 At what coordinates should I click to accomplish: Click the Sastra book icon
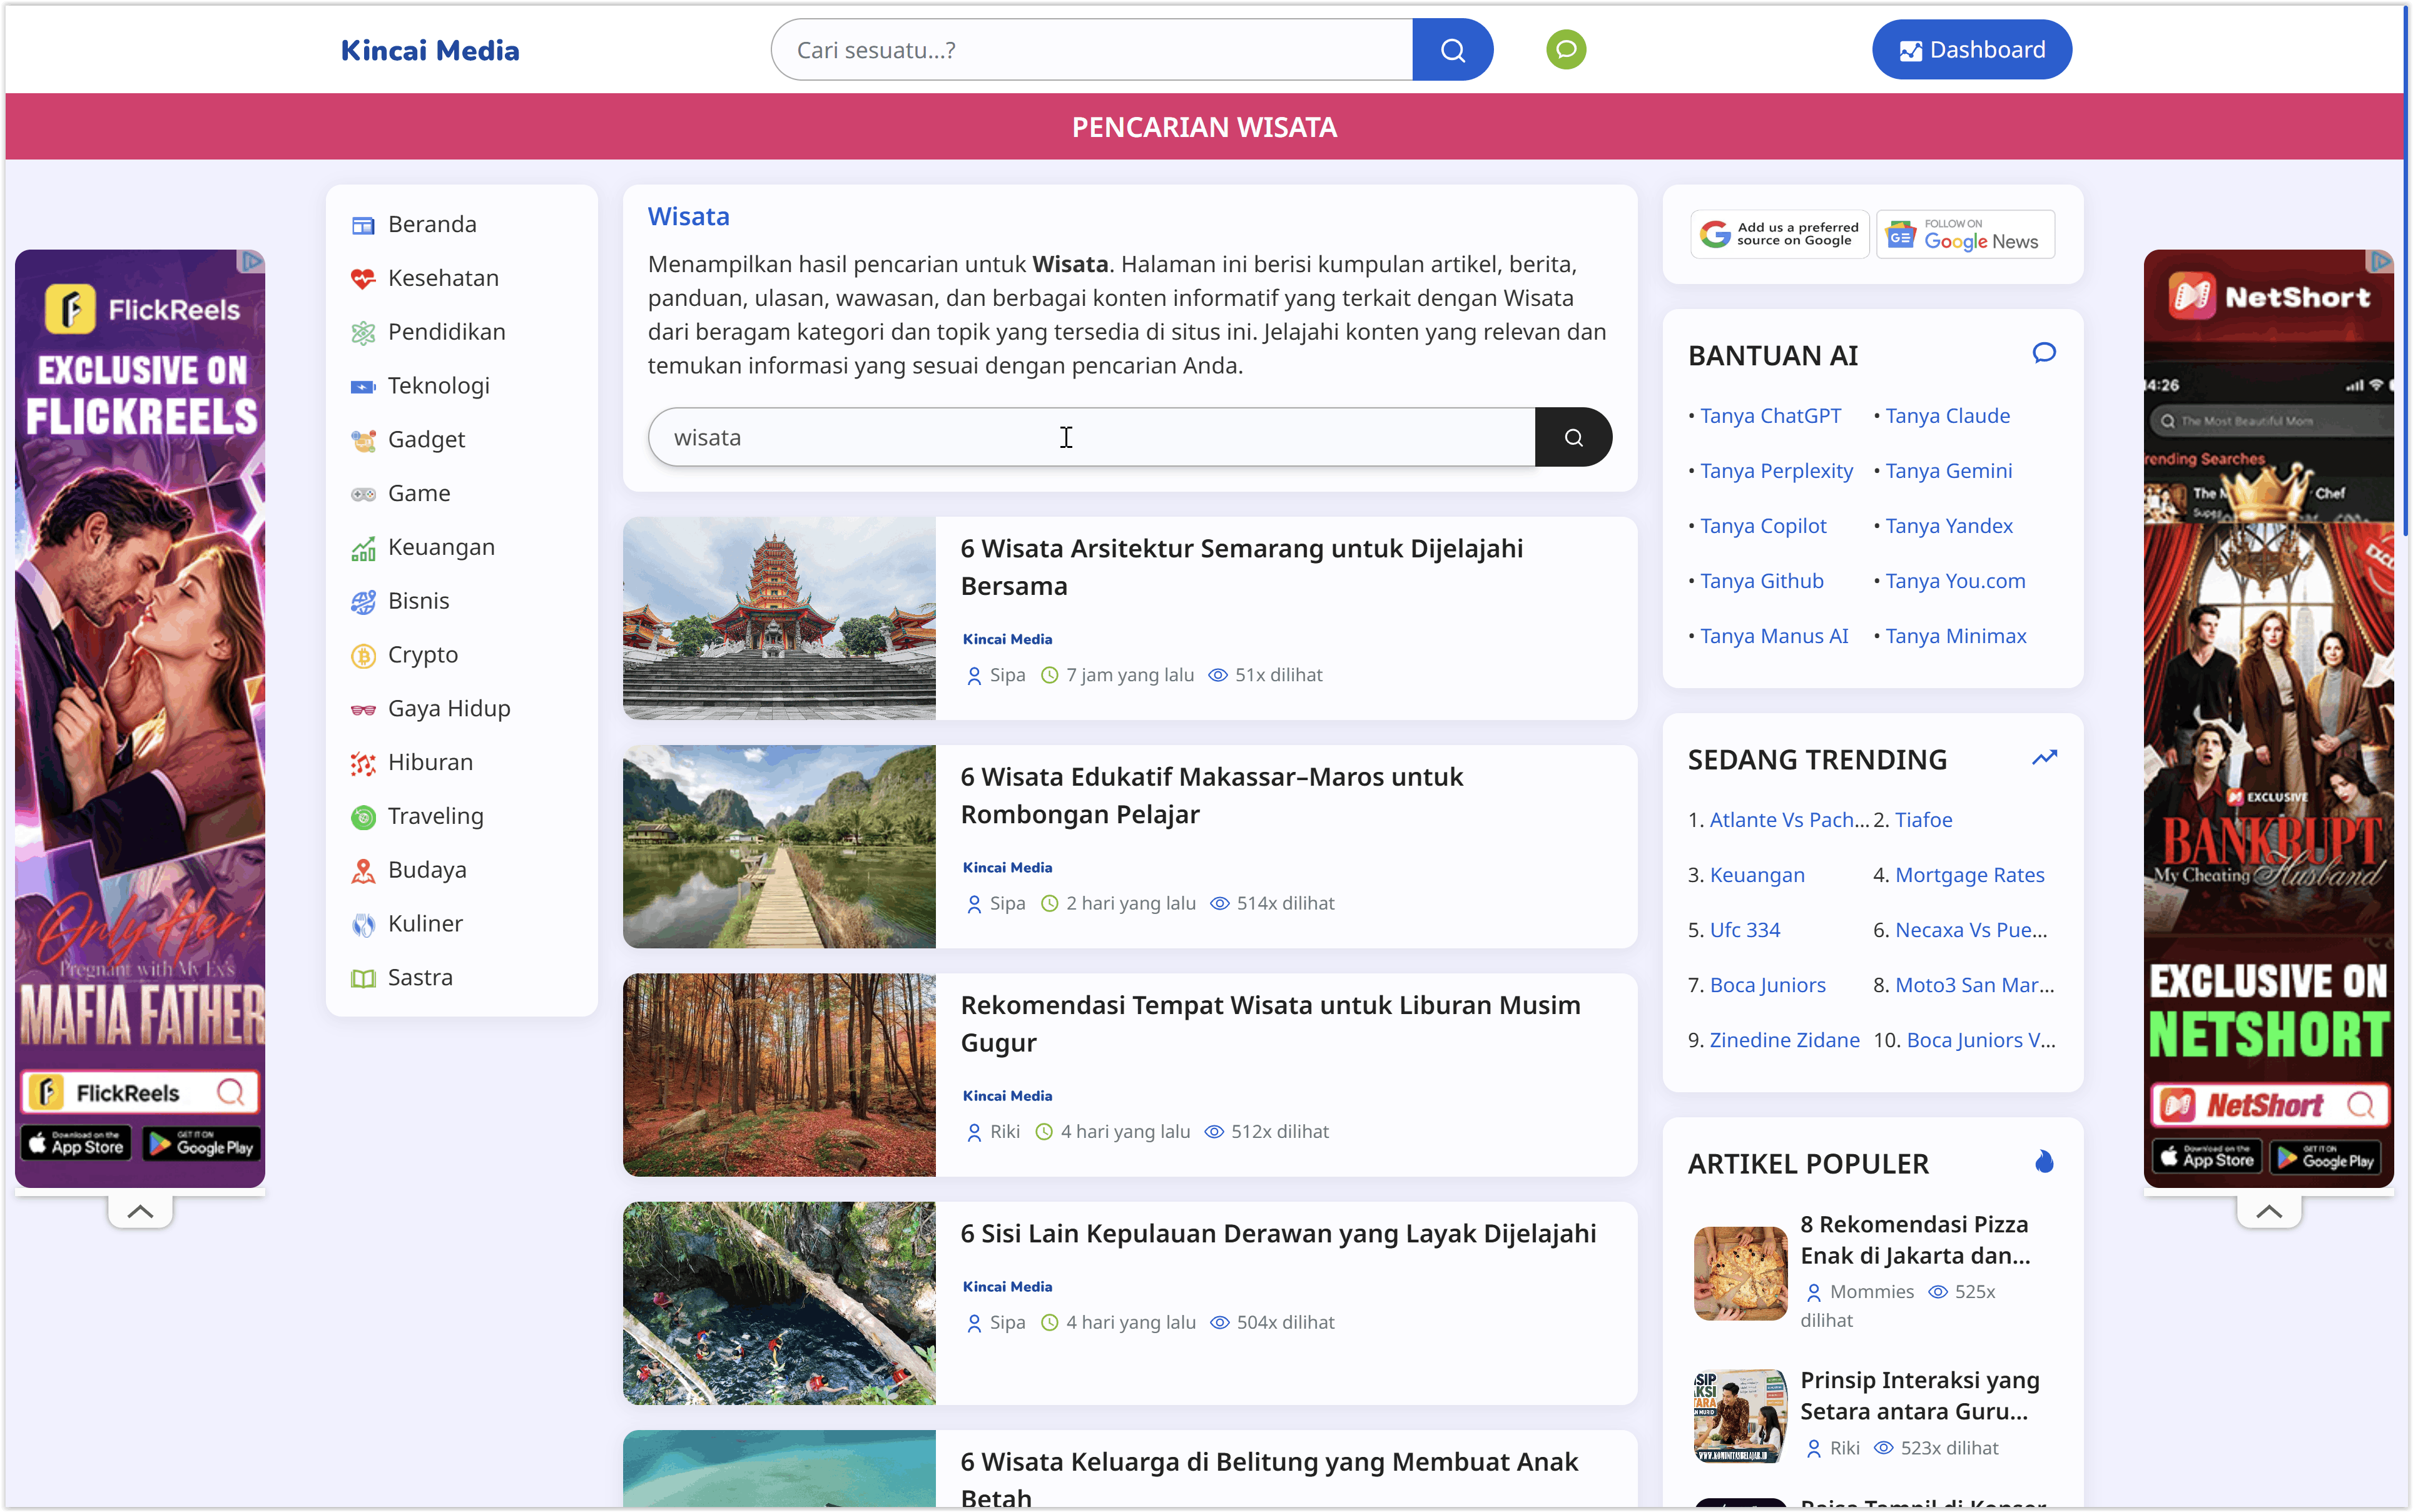tap(363, 979)
